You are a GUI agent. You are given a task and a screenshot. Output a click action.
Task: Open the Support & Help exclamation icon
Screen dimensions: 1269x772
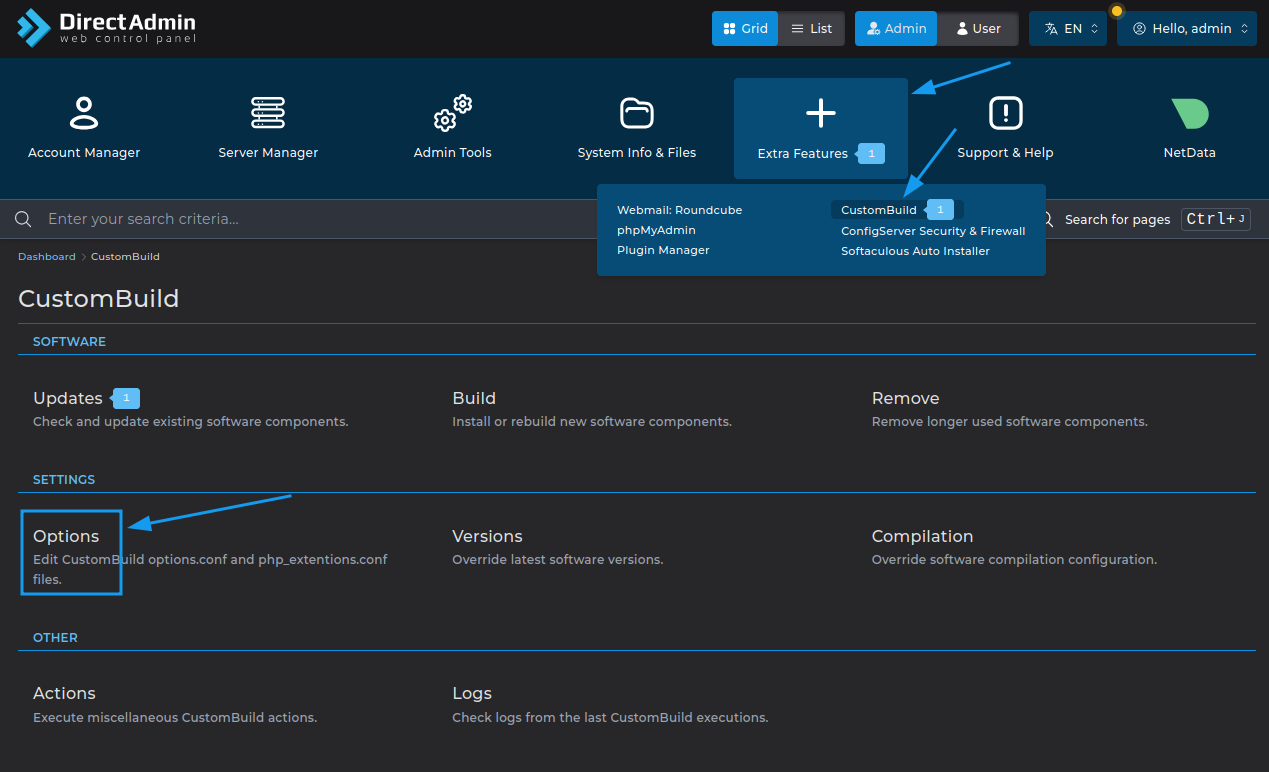pos(1005,113)
